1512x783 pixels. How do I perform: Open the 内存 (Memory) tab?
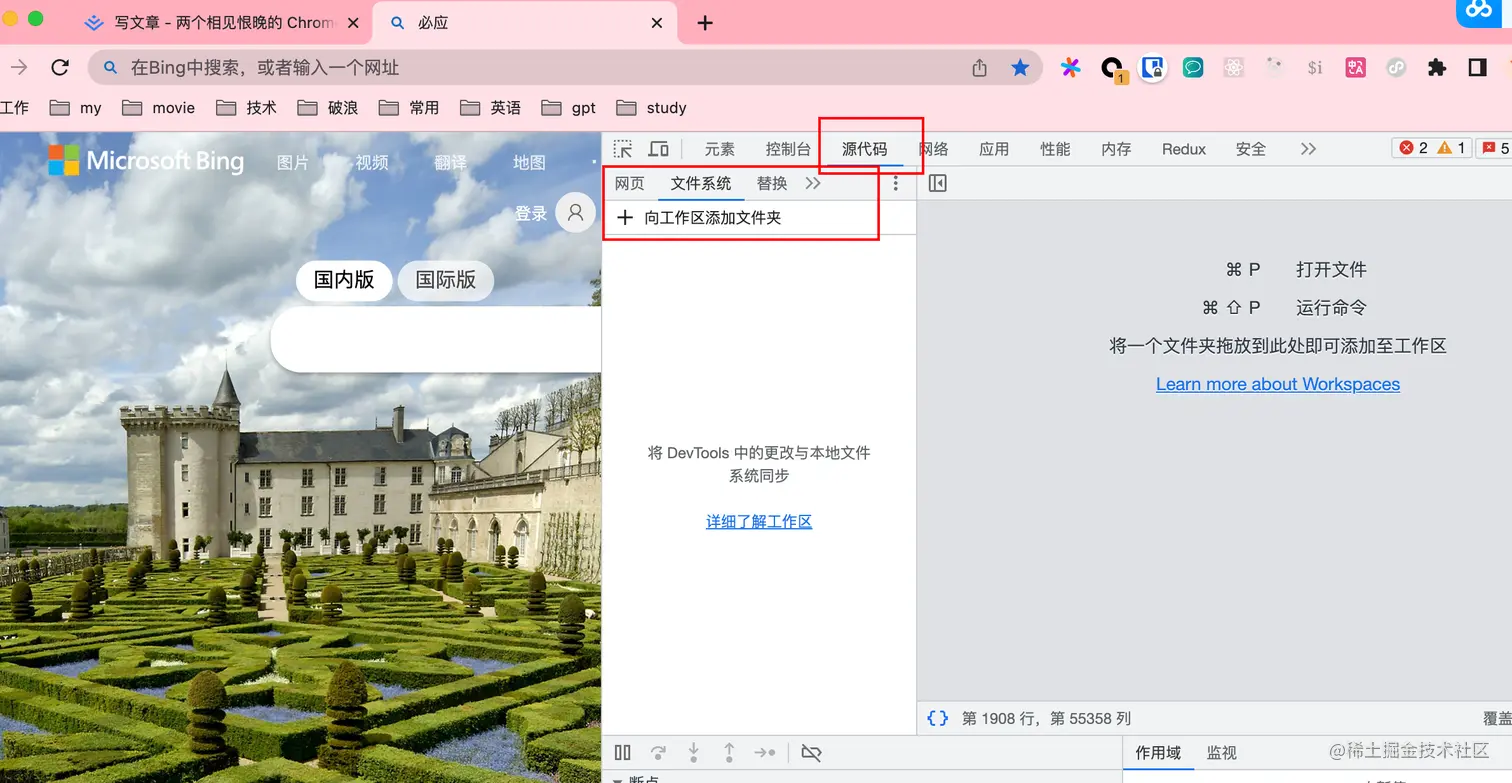[1116, 149]
